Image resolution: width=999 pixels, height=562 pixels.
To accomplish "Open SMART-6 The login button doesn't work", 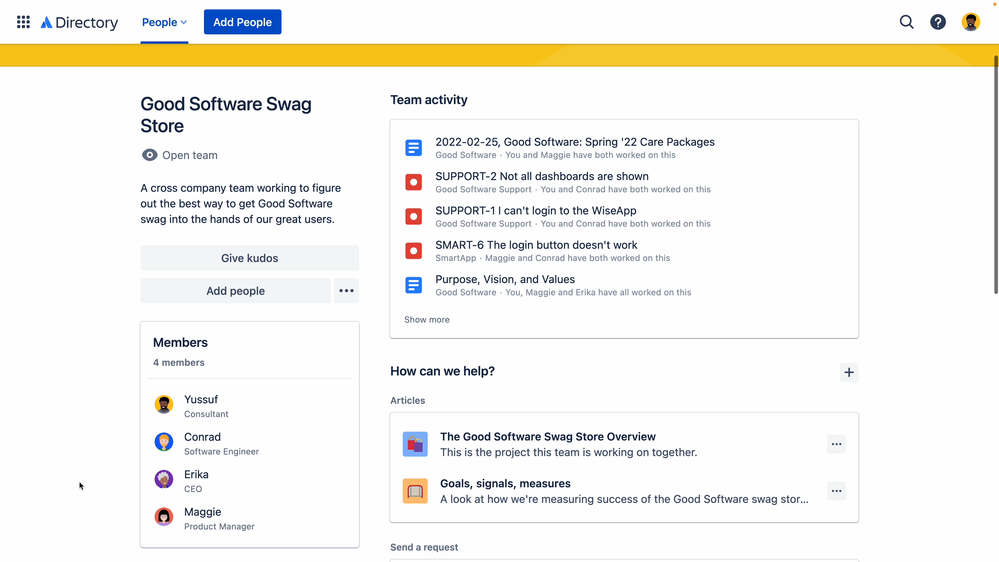I will [536, 245].
